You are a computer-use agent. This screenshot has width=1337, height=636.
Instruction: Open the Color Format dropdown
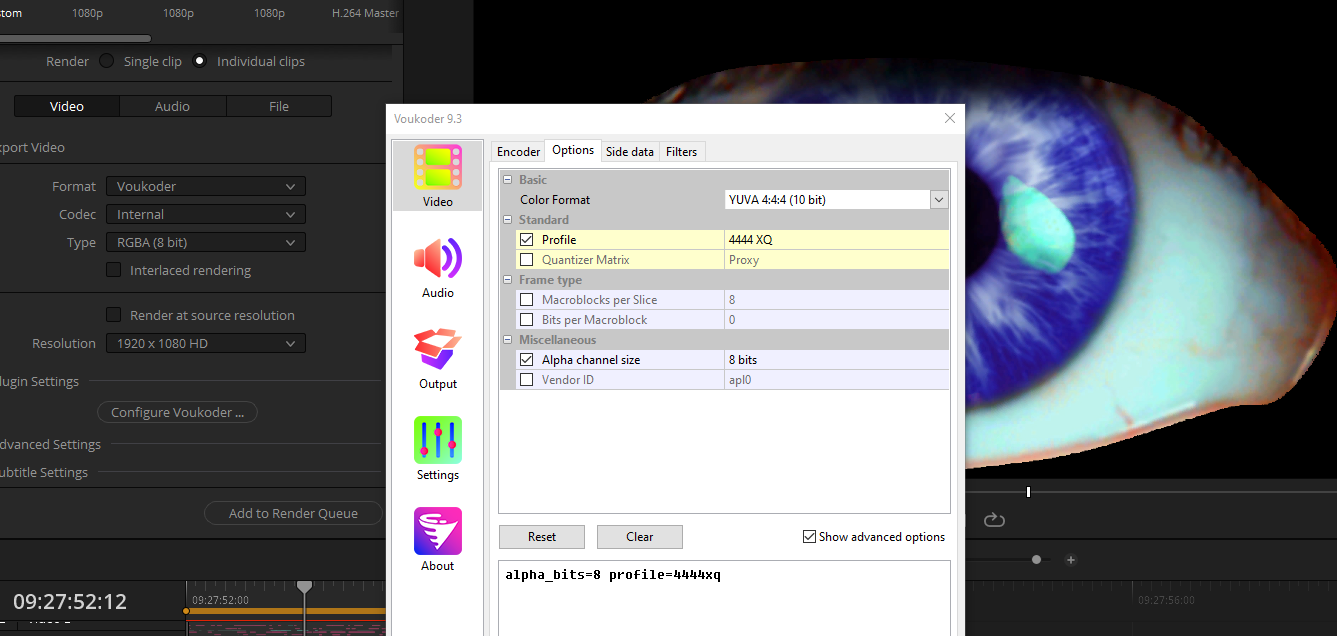tap(938, 200)
